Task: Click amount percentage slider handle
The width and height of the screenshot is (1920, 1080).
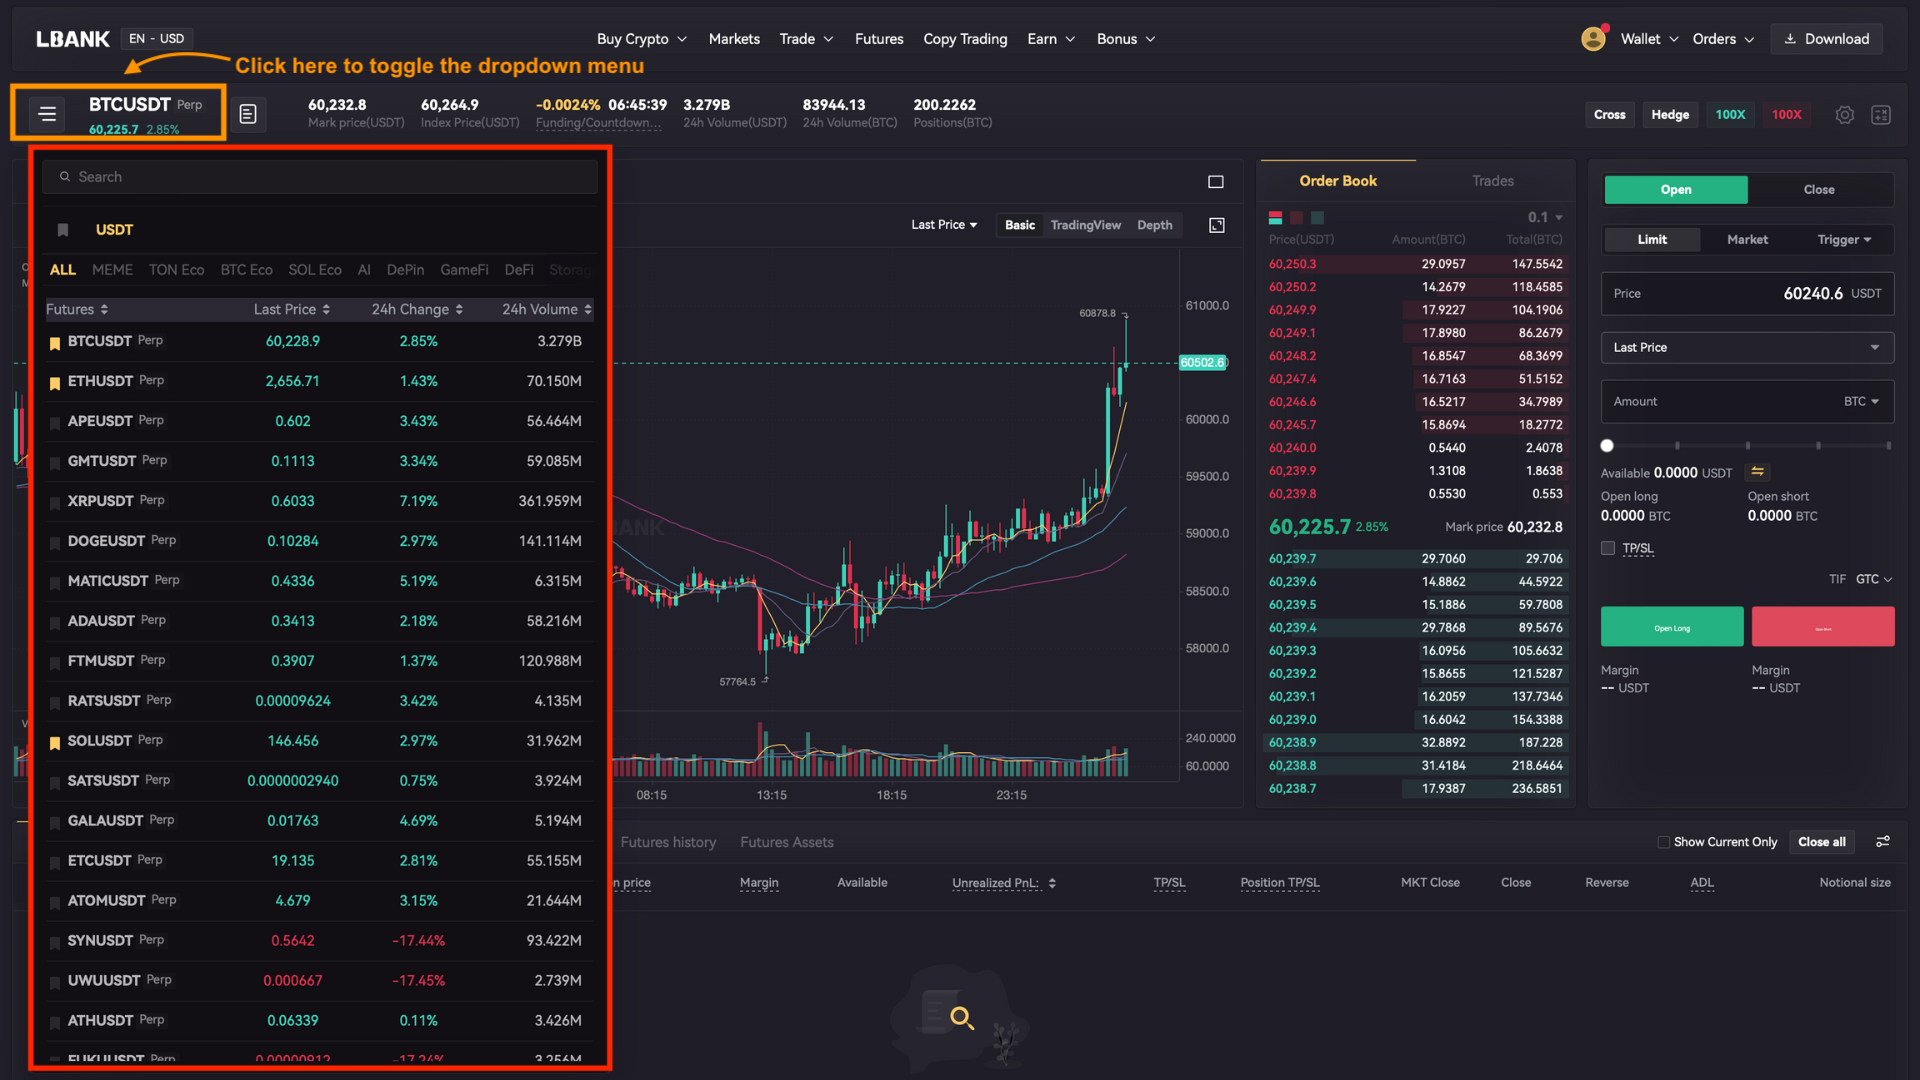Action: 1607,446
